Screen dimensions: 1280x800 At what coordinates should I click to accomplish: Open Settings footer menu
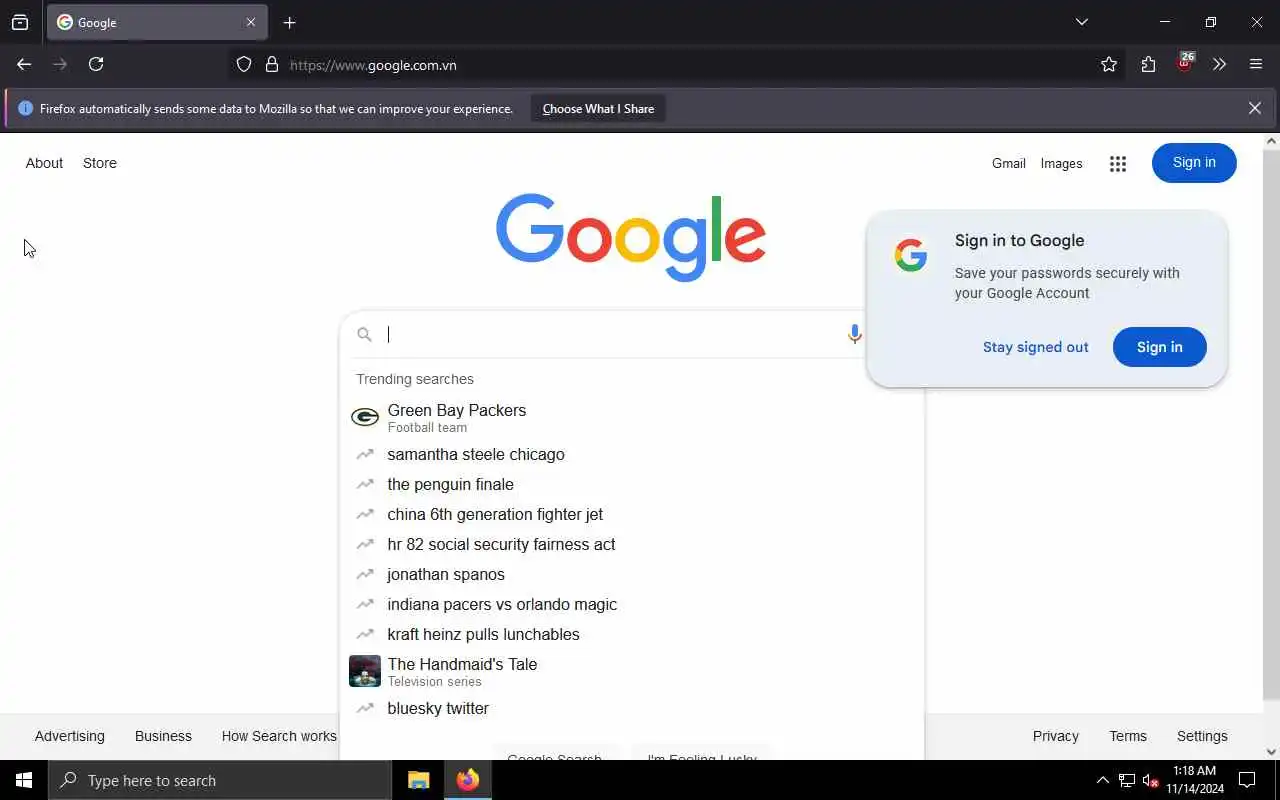tap(1202, 736)
